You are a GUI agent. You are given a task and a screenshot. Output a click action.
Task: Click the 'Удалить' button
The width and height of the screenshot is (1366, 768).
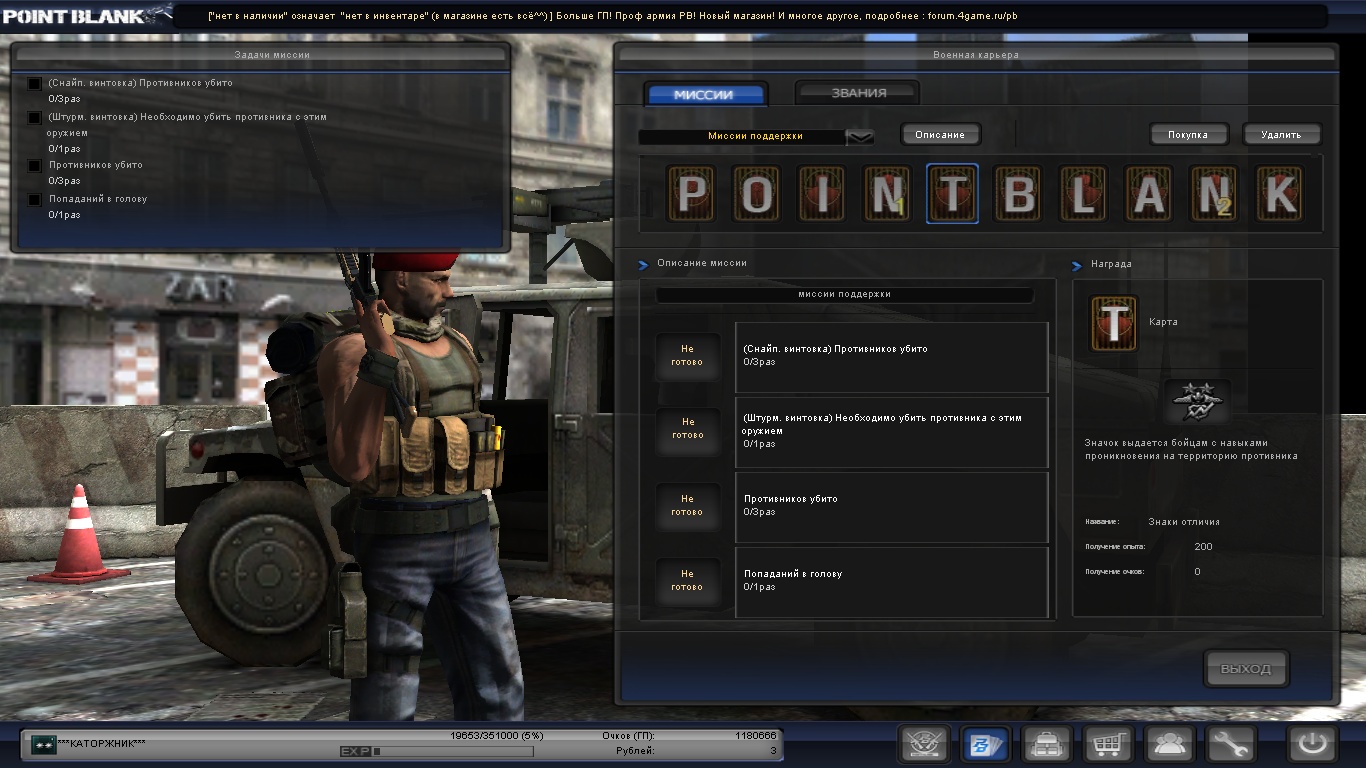click(1281, 134)
